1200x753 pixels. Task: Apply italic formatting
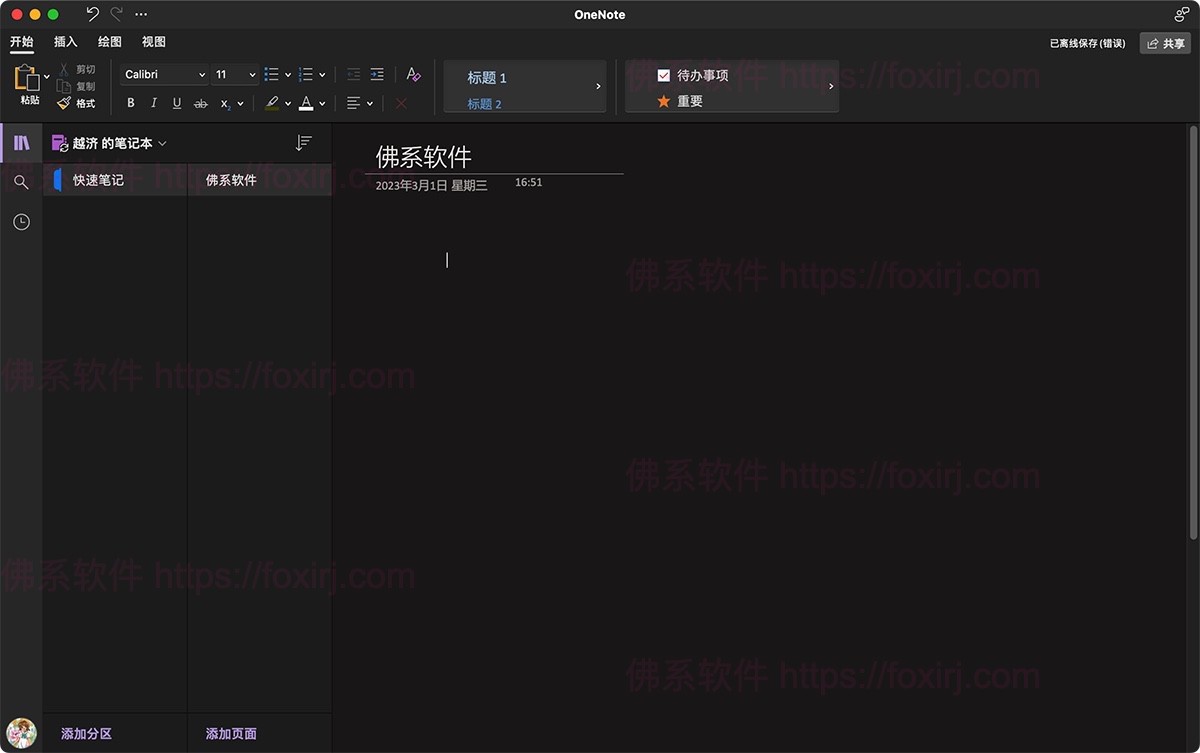[153, 102]
